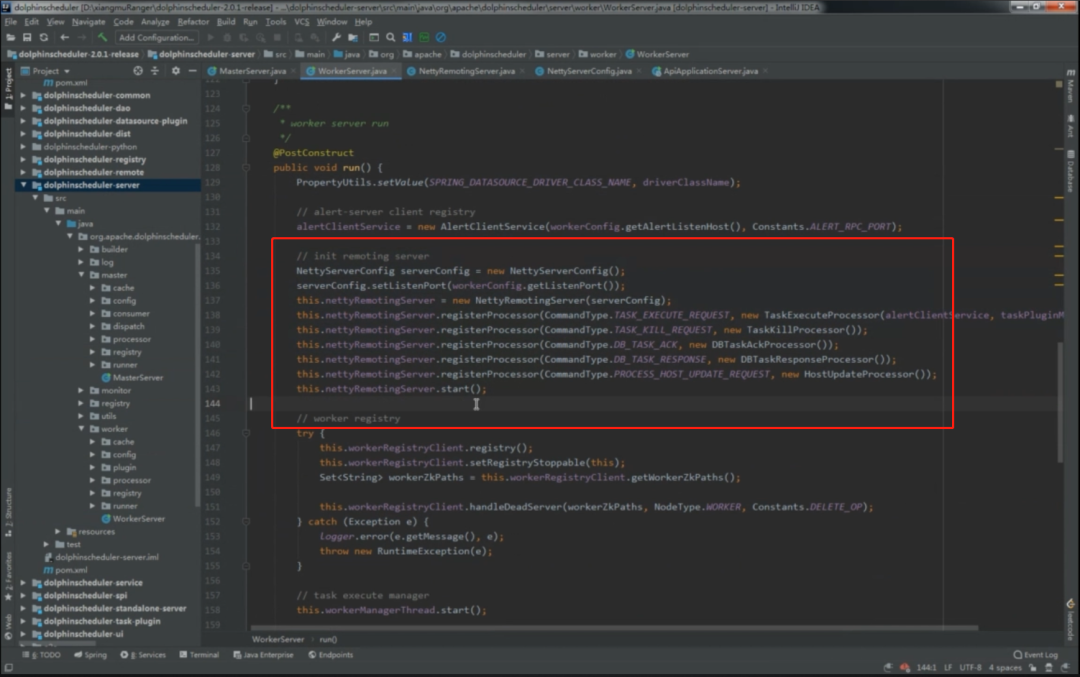Click the blue circular slash toolbar icon
This screenshot has width=1080, height=677.
coord(441,37)
